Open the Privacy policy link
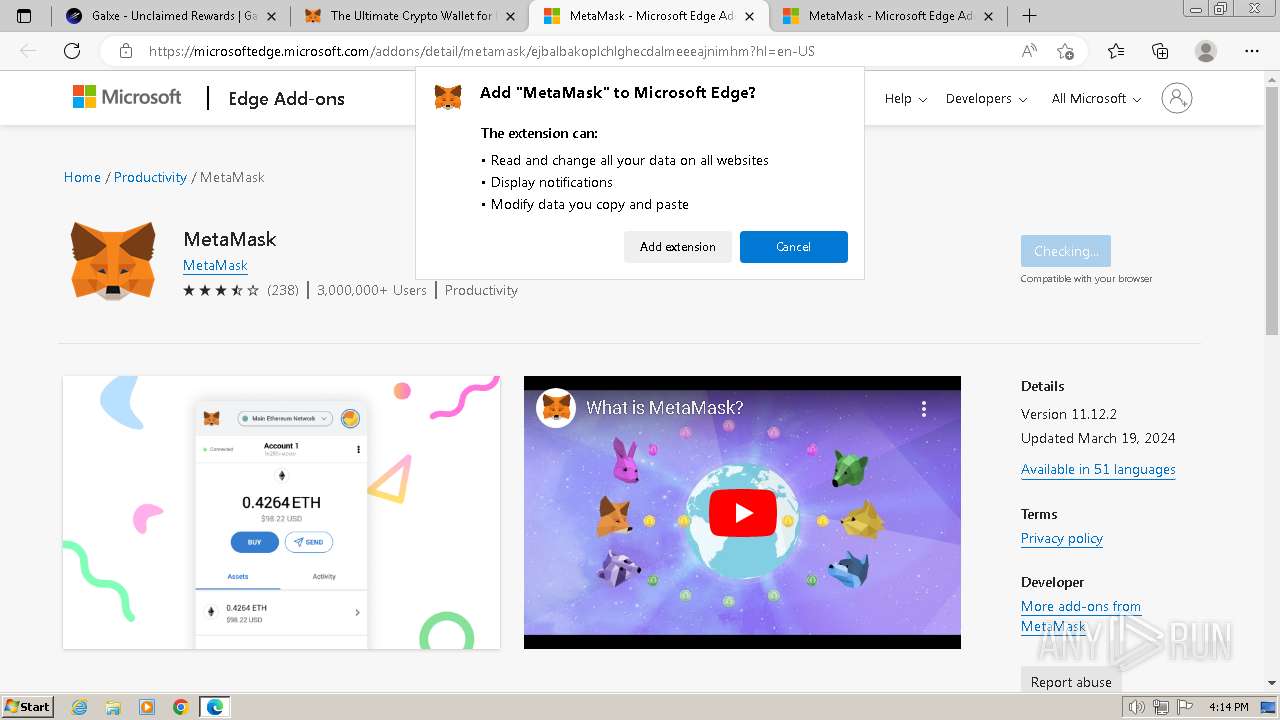The height and width of the screenshot is (720, 1280). click(1062, 538)
